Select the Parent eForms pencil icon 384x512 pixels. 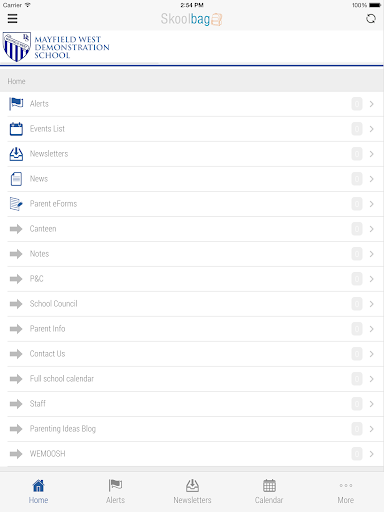click(16, 204)
